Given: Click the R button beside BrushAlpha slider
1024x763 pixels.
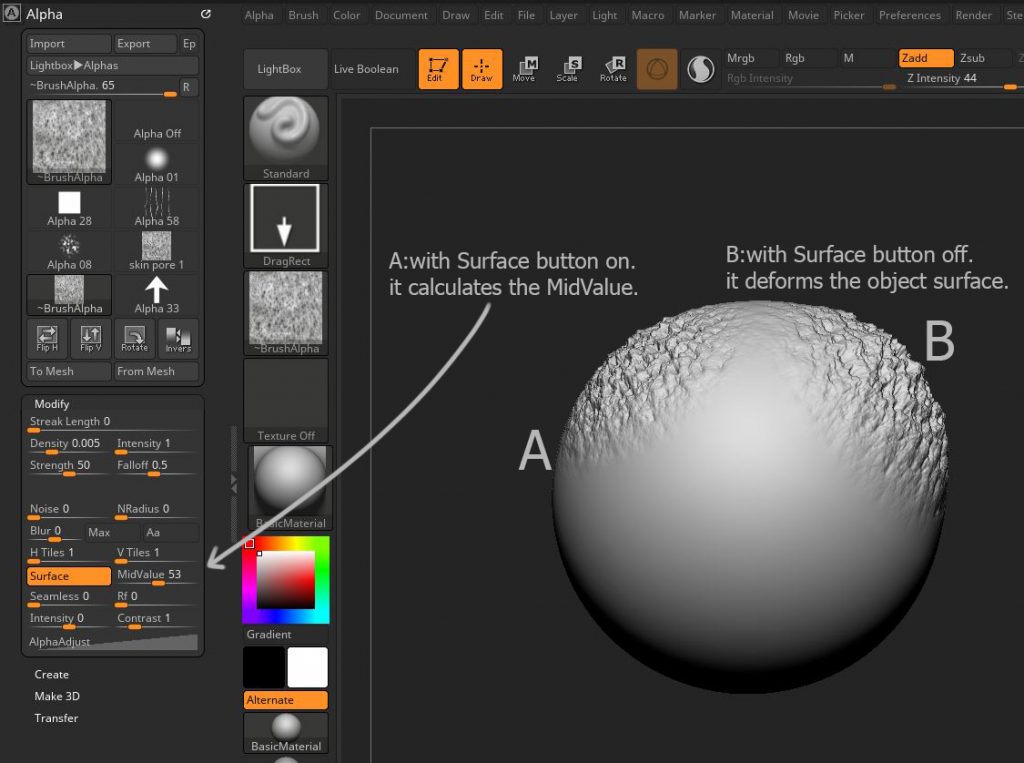Looking at the screenshot, I should pyautogui.click(x=187, y=87).
